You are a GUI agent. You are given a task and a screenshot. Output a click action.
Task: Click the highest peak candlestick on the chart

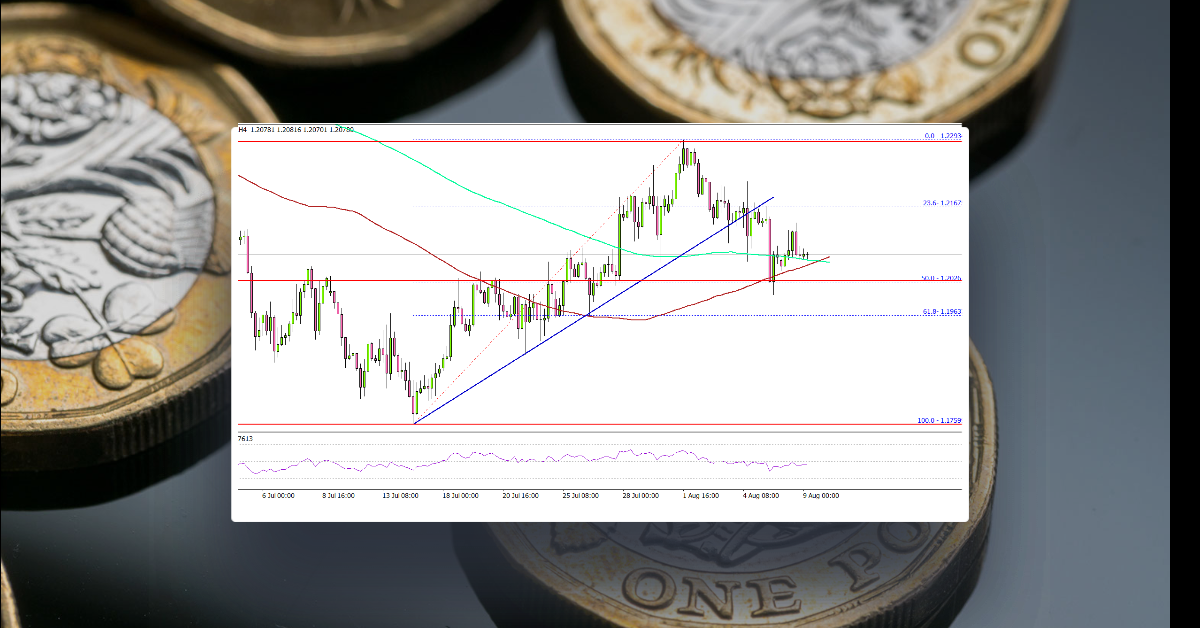[685, 150]
